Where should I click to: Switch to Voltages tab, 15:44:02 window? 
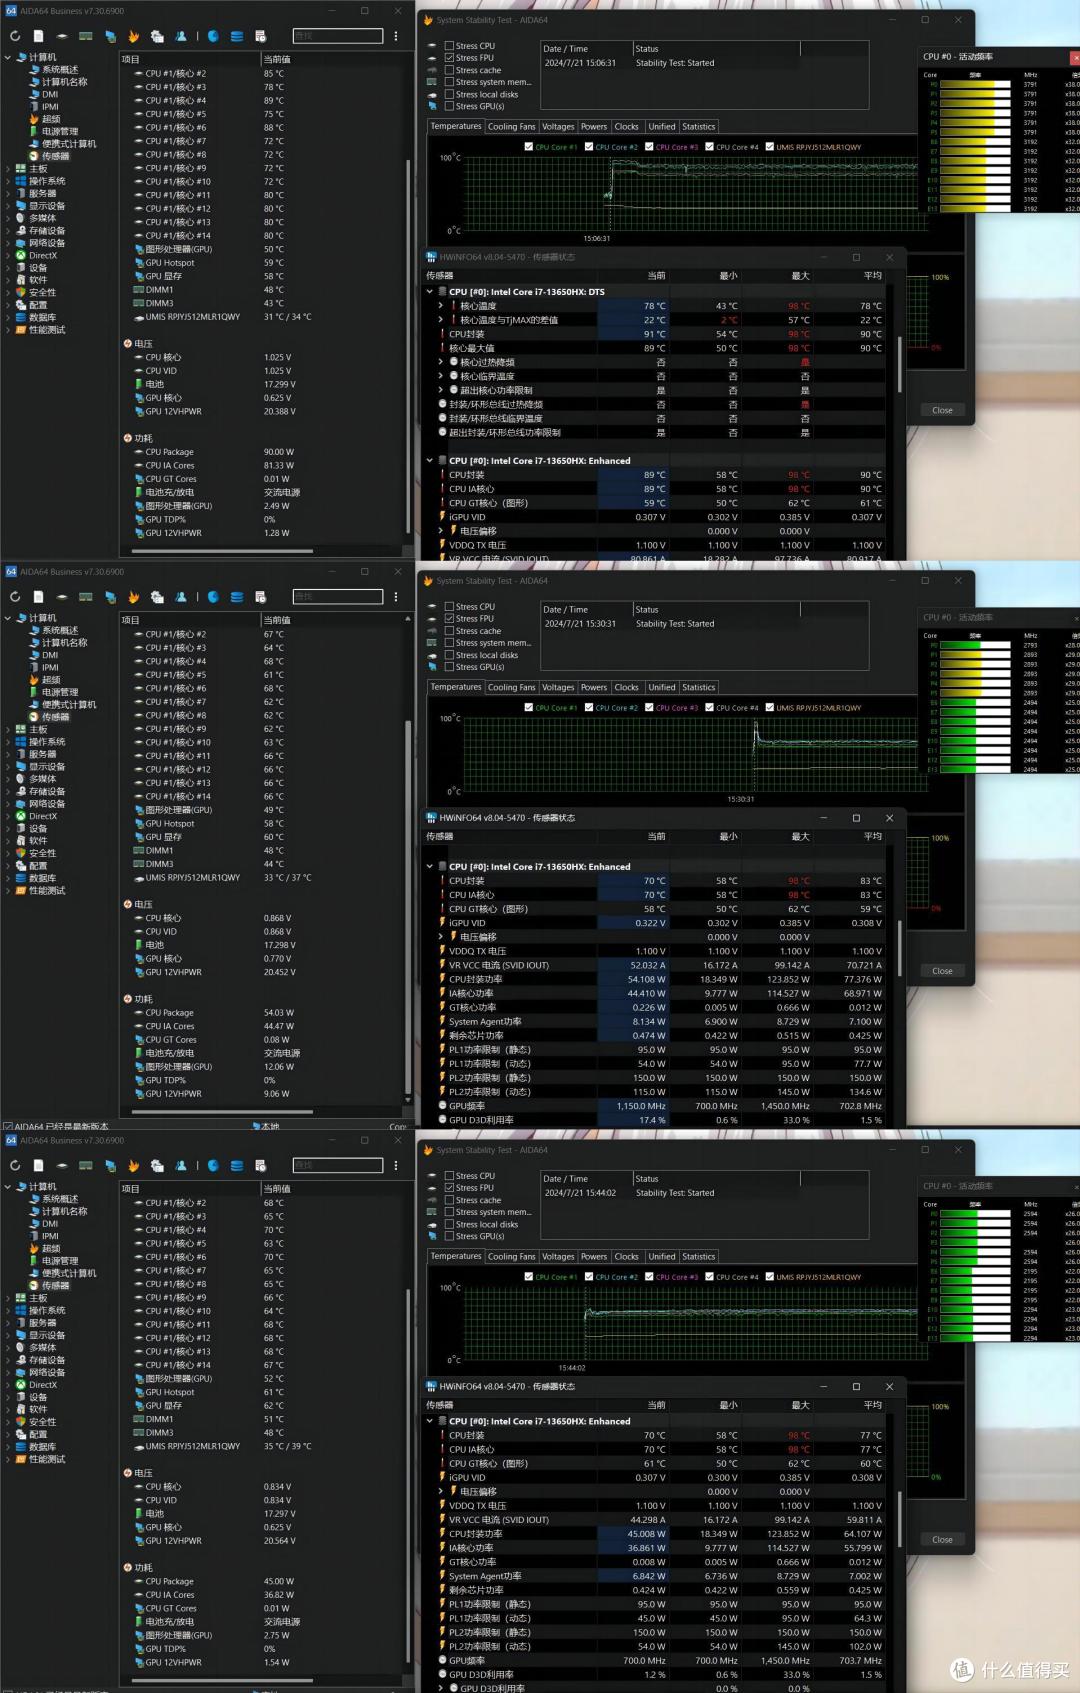point(558,1257)
